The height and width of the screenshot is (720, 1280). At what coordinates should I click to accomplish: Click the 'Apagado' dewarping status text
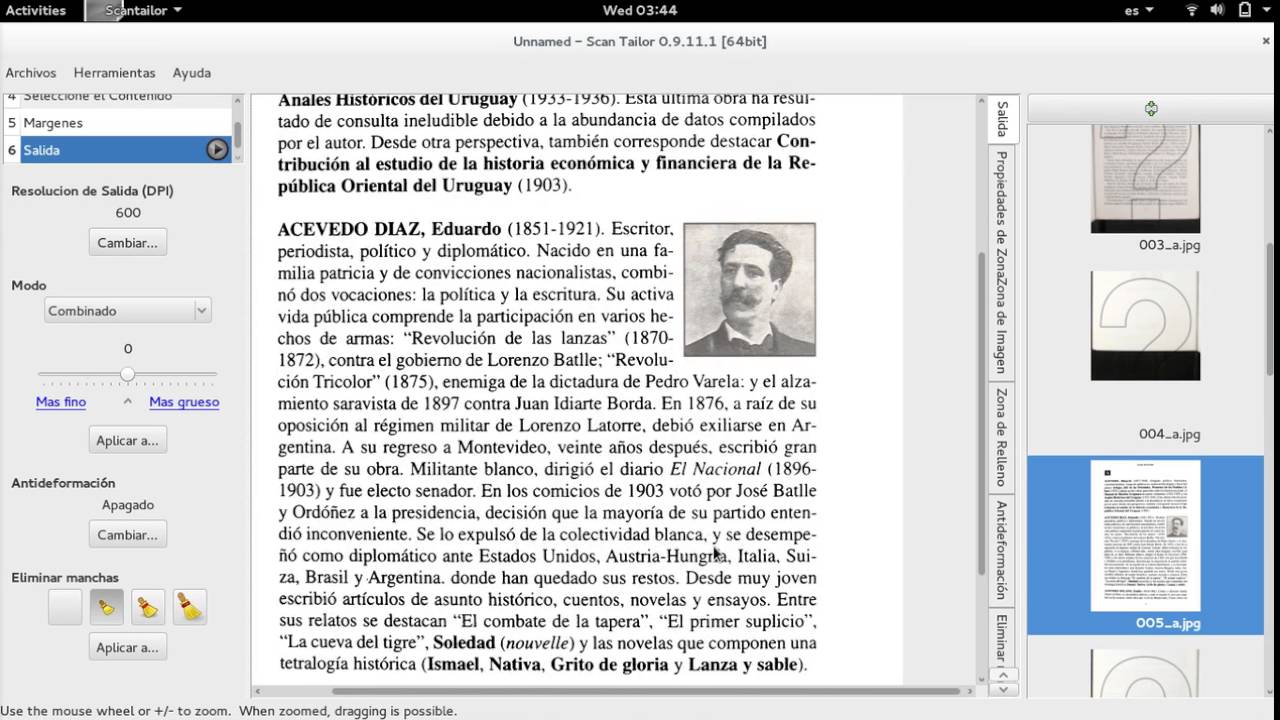tap(128, 506)
